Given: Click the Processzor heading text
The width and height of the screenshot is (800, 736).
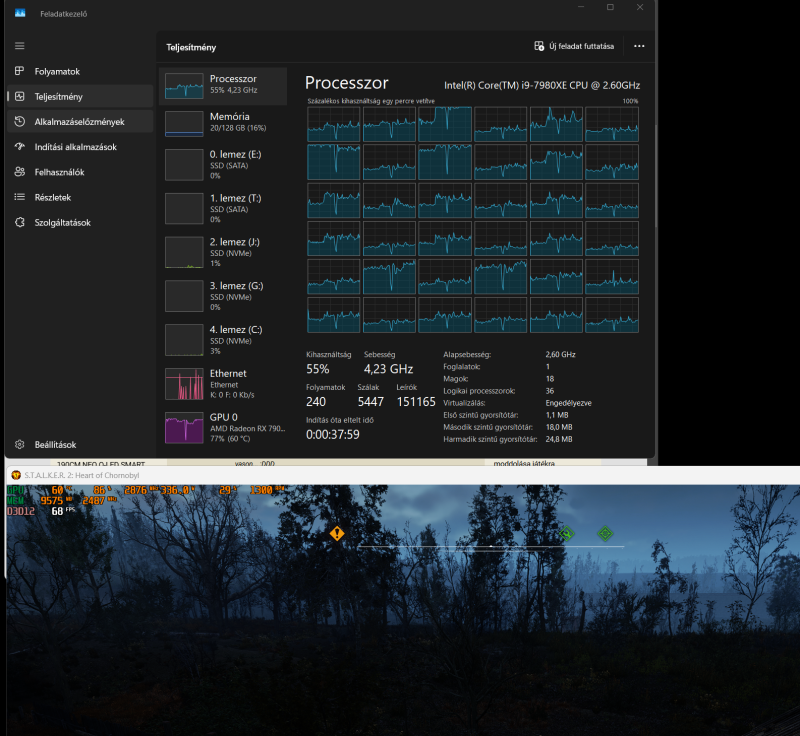Looking at the screenshot, I should [x=346, y=83].
